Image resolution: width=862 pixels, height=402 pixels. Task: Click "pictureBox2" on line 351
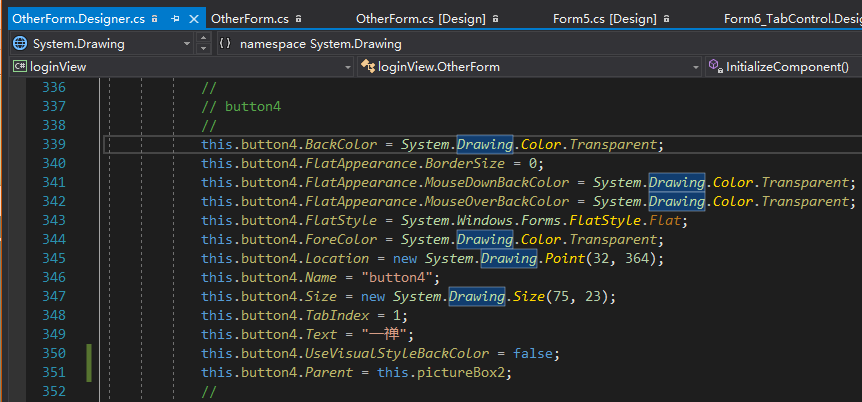(461, 373)
